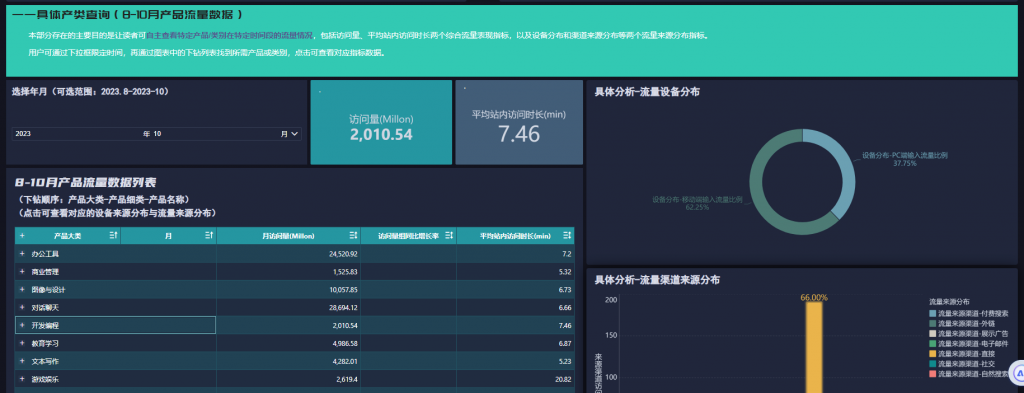The width and height of the screenshot is (1024, 393).
Task: Click the yellow 66.00% bar in channel chart
Action: click(814, 347)
